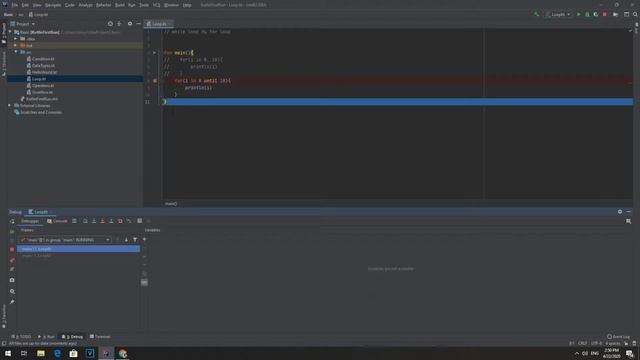Click locate/scroll-from-source icon in Project panel
Viewport: 640px width, 360px height.
pos(110,24)
